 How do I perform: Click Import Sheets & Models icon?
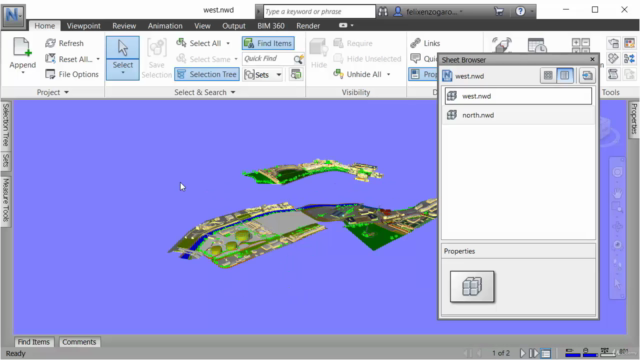[x=587, y=76]
